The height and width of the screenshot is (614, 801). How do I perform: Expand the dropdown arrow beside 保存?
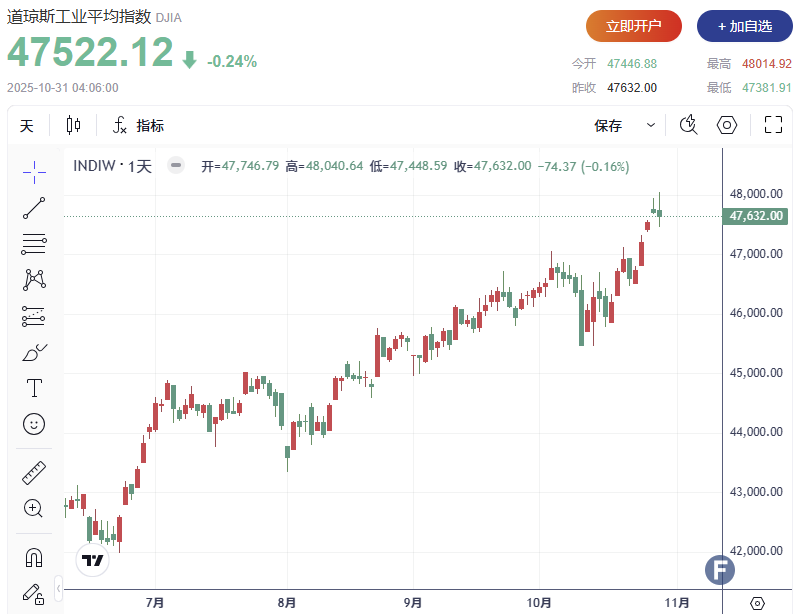(651, 125)
